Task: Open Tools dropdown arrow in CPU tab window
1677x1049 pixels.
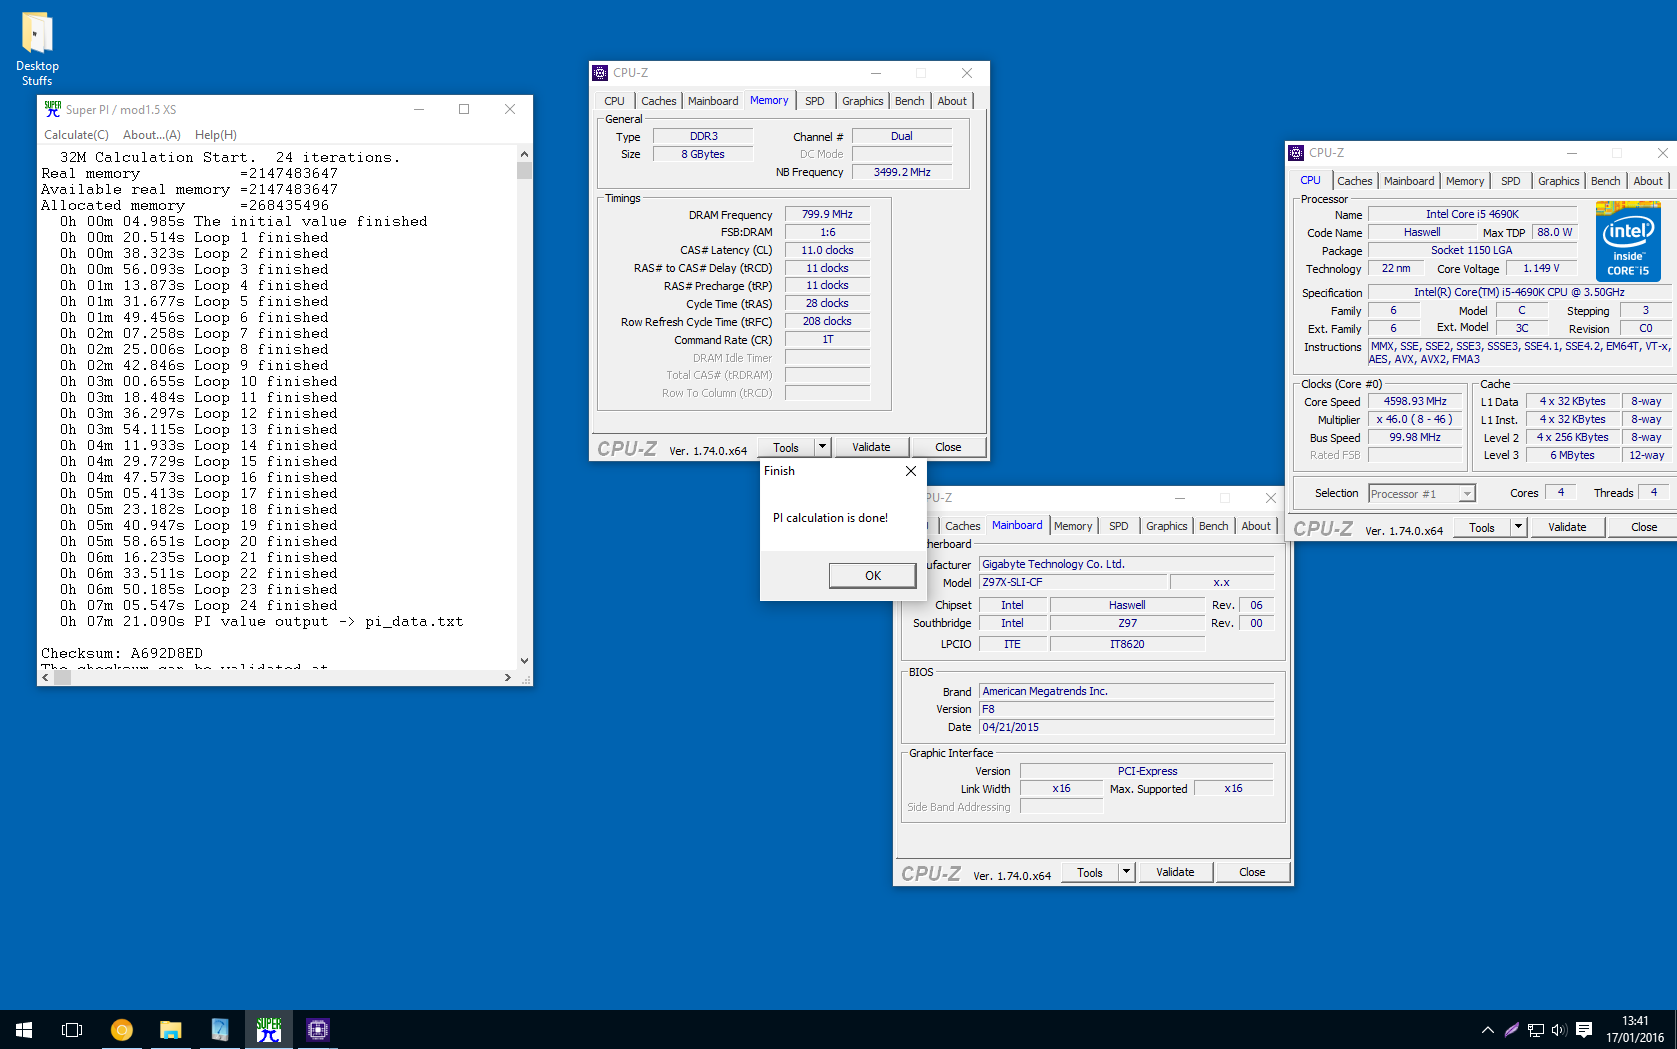Action: (x=1518, y=527)
